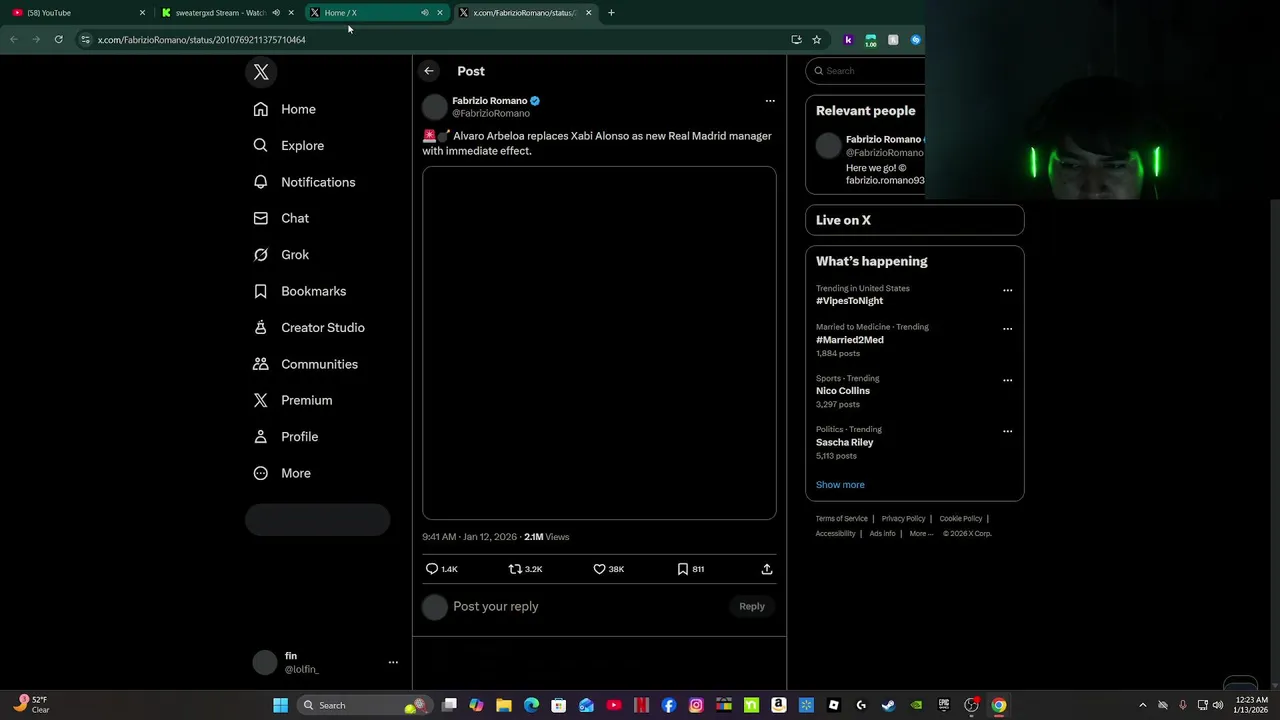Click the share icon on post

pos(767,569)
